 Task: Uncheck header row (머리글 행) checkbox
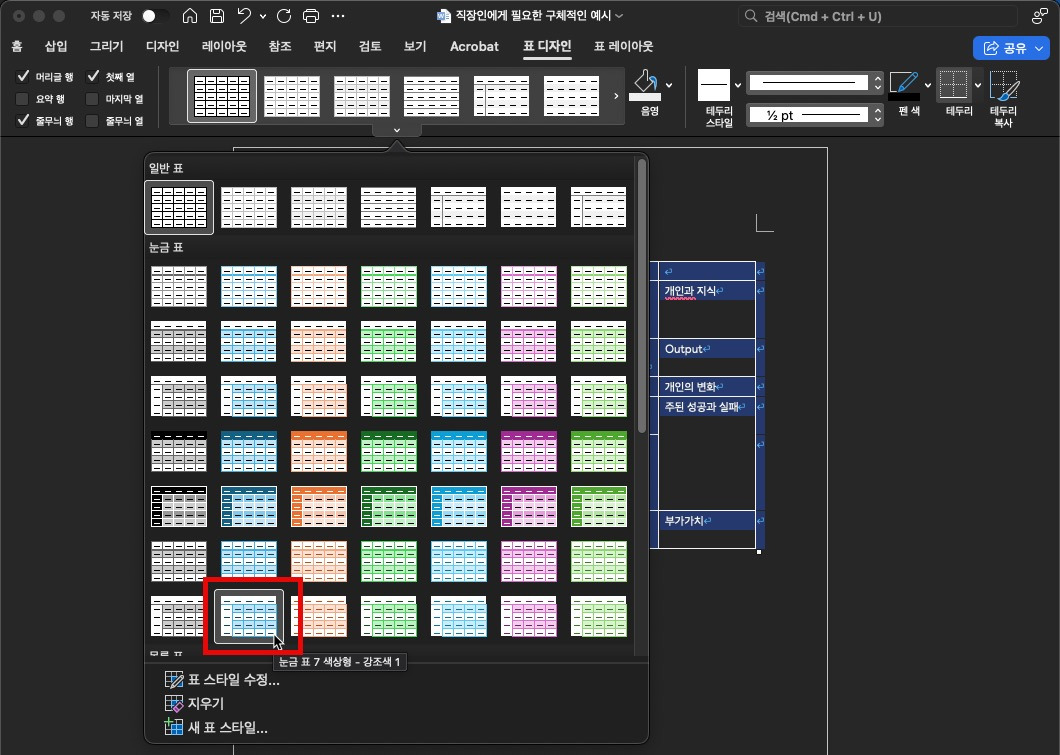[23, 76]
